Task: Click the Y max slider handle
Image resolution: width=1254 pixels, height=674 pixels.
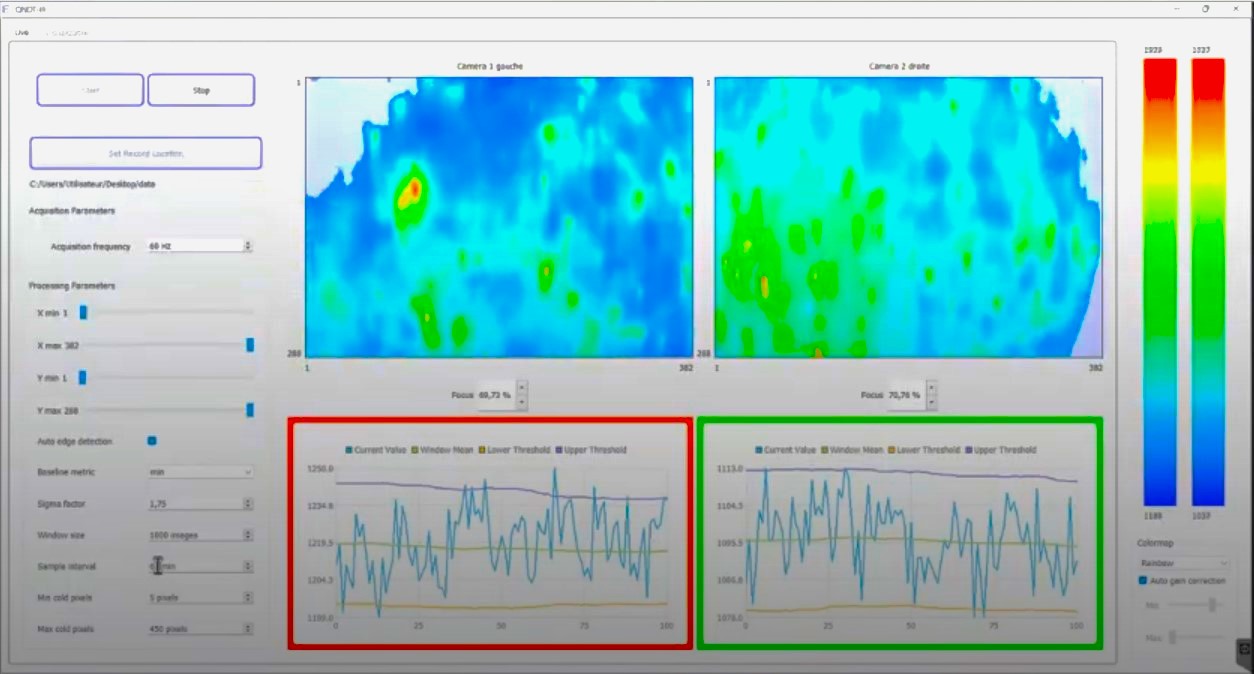Action: point(250,409)
